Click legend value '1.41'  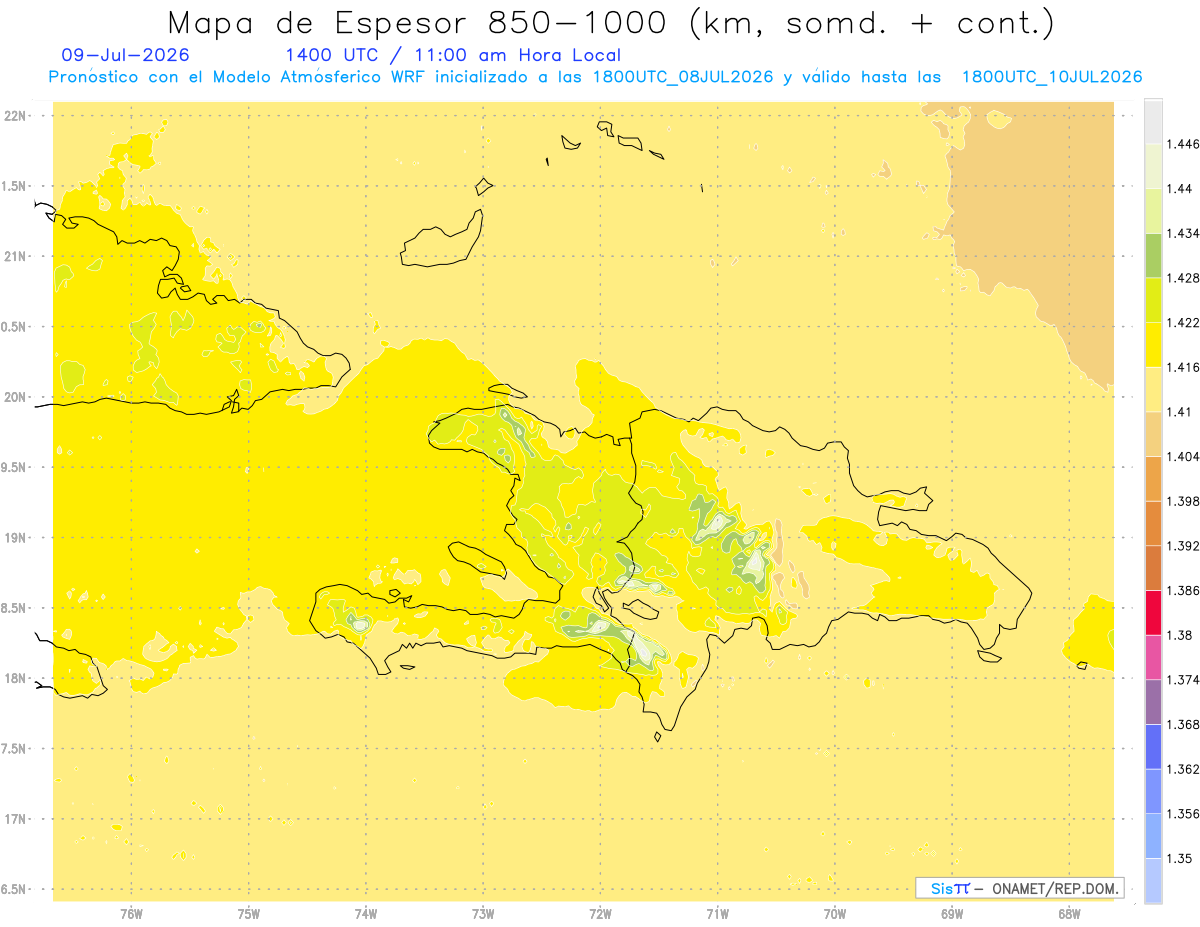1180,412
